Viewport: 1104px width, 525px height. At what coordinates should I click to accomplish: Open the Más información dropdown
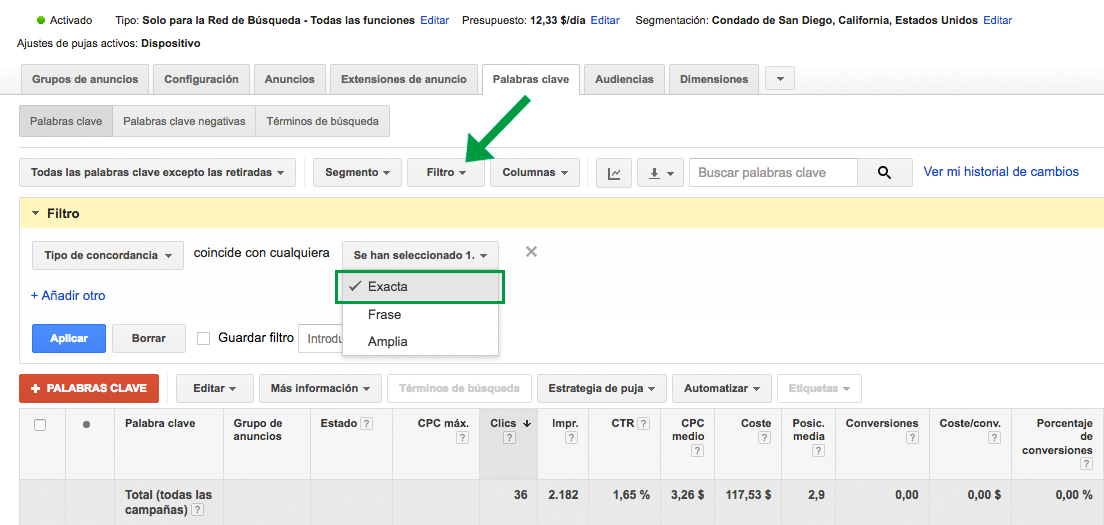pos(320,388)
